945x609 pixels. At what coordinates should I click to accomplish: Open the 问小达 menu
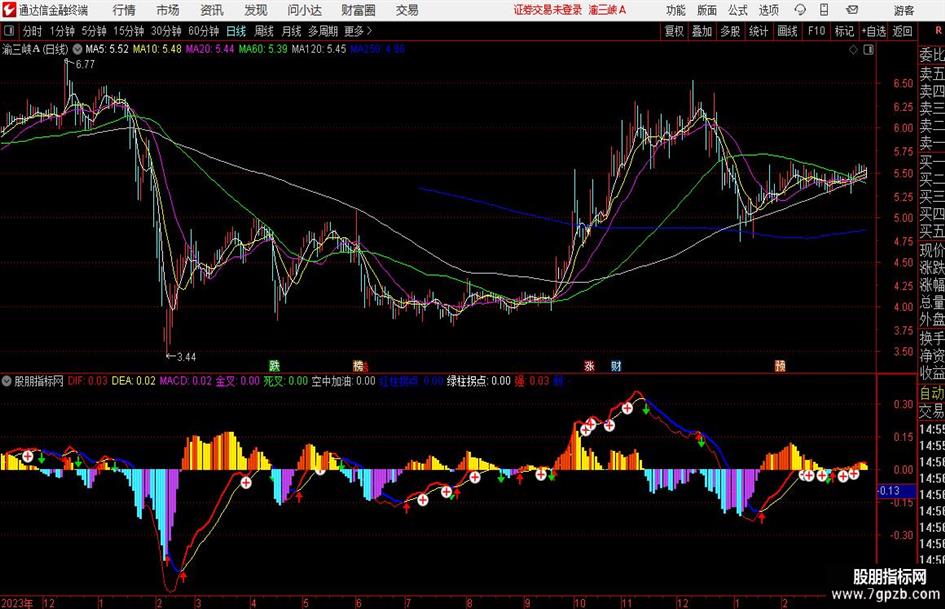[x=304, y=10]
